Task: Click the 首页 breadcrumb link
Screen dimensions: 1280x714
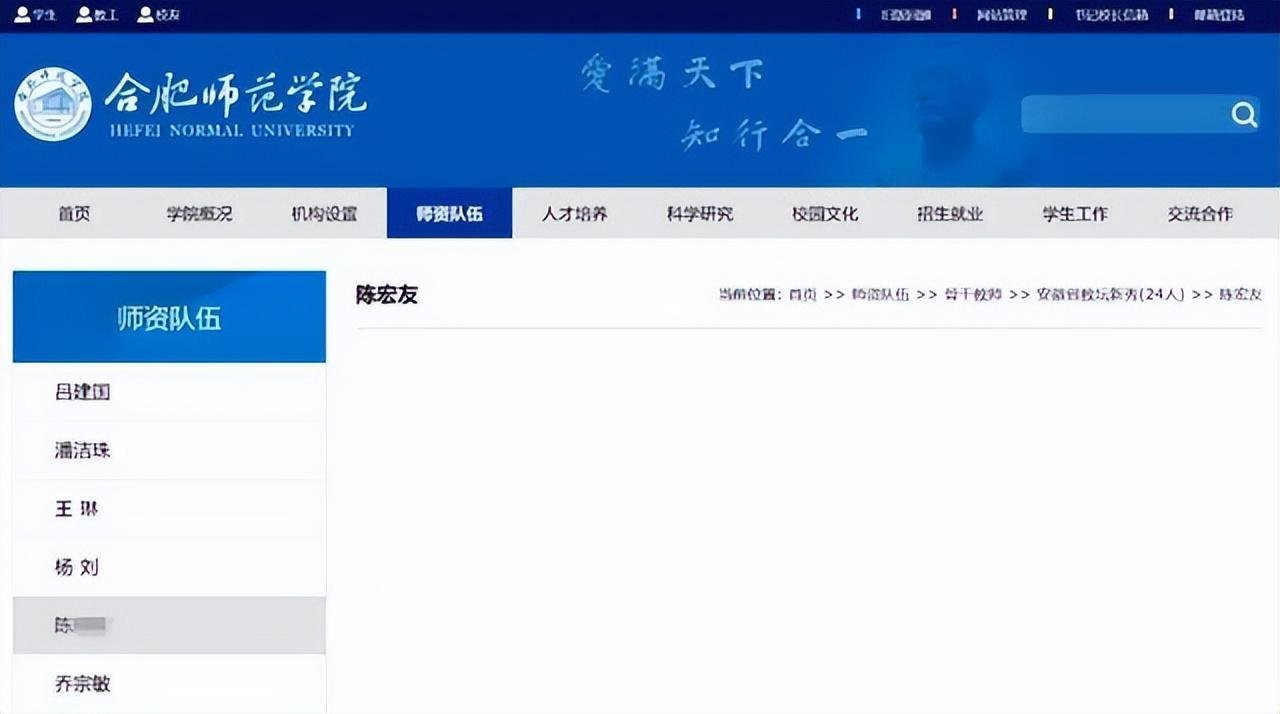Action: click(802, 295)
